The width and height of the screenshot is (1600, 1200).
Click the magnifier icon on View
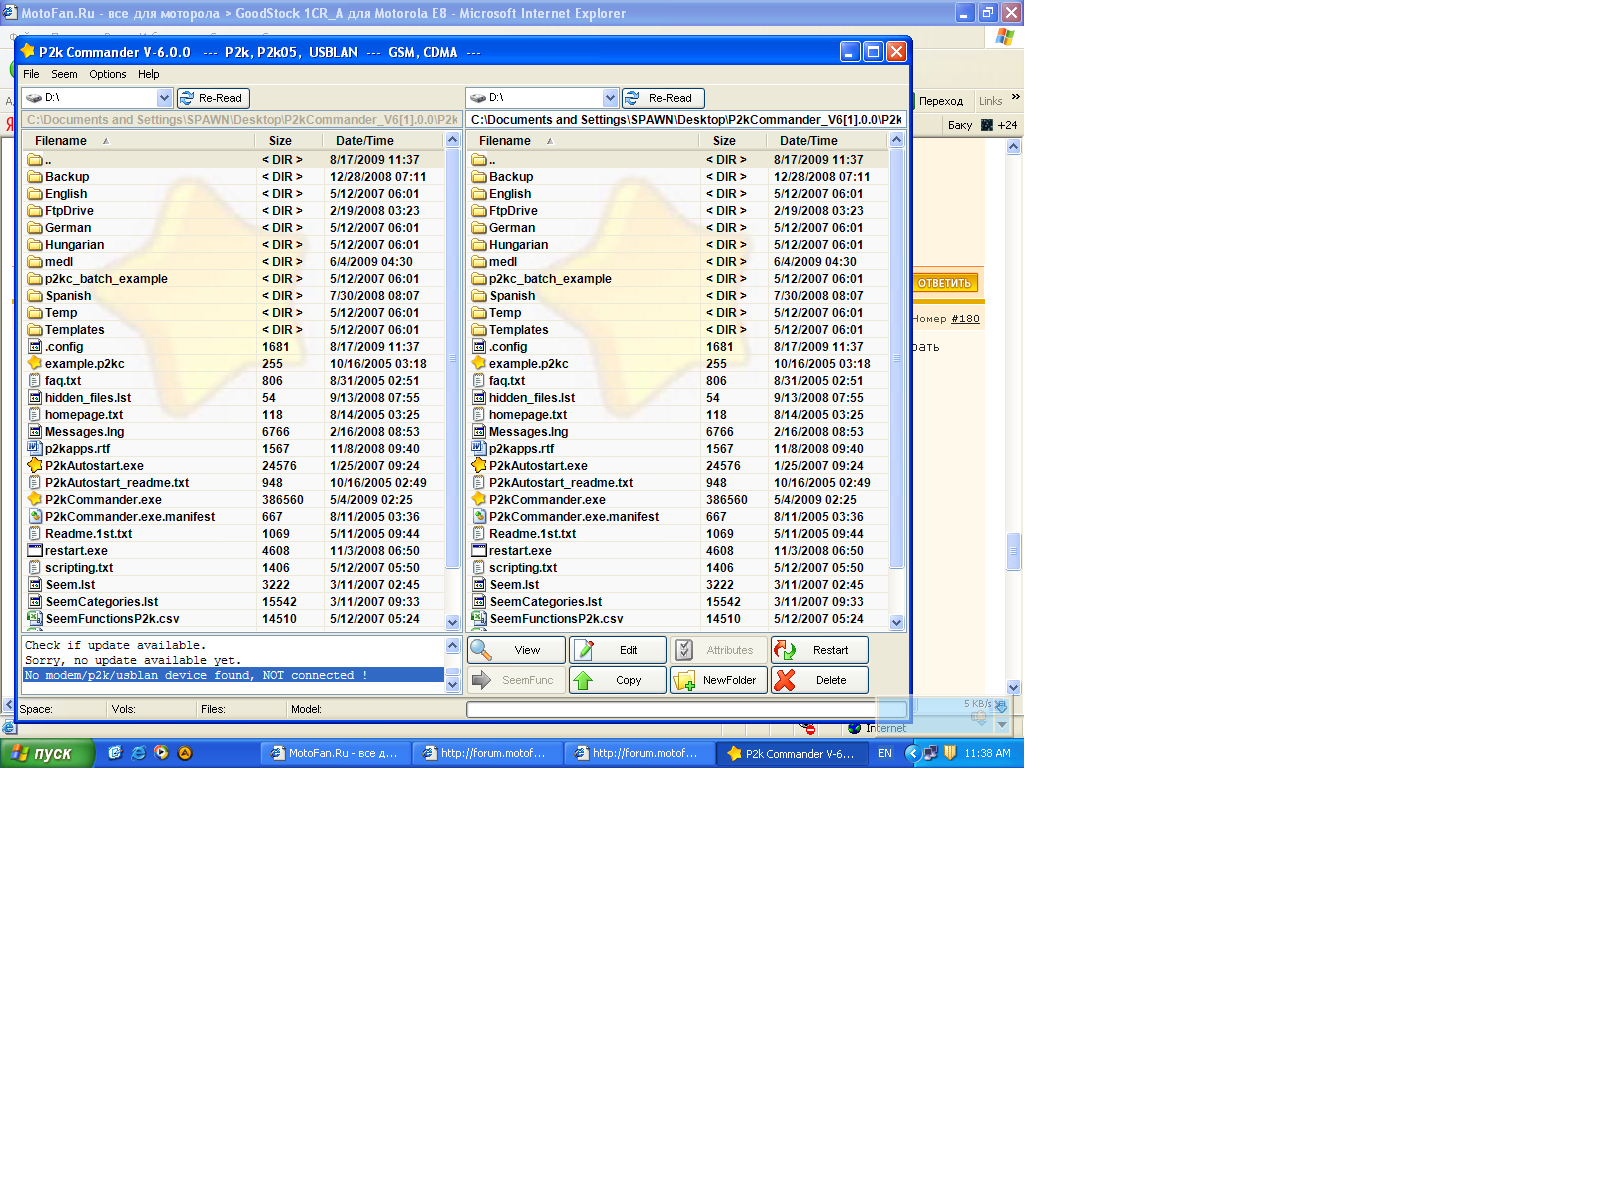coord(481,650)
